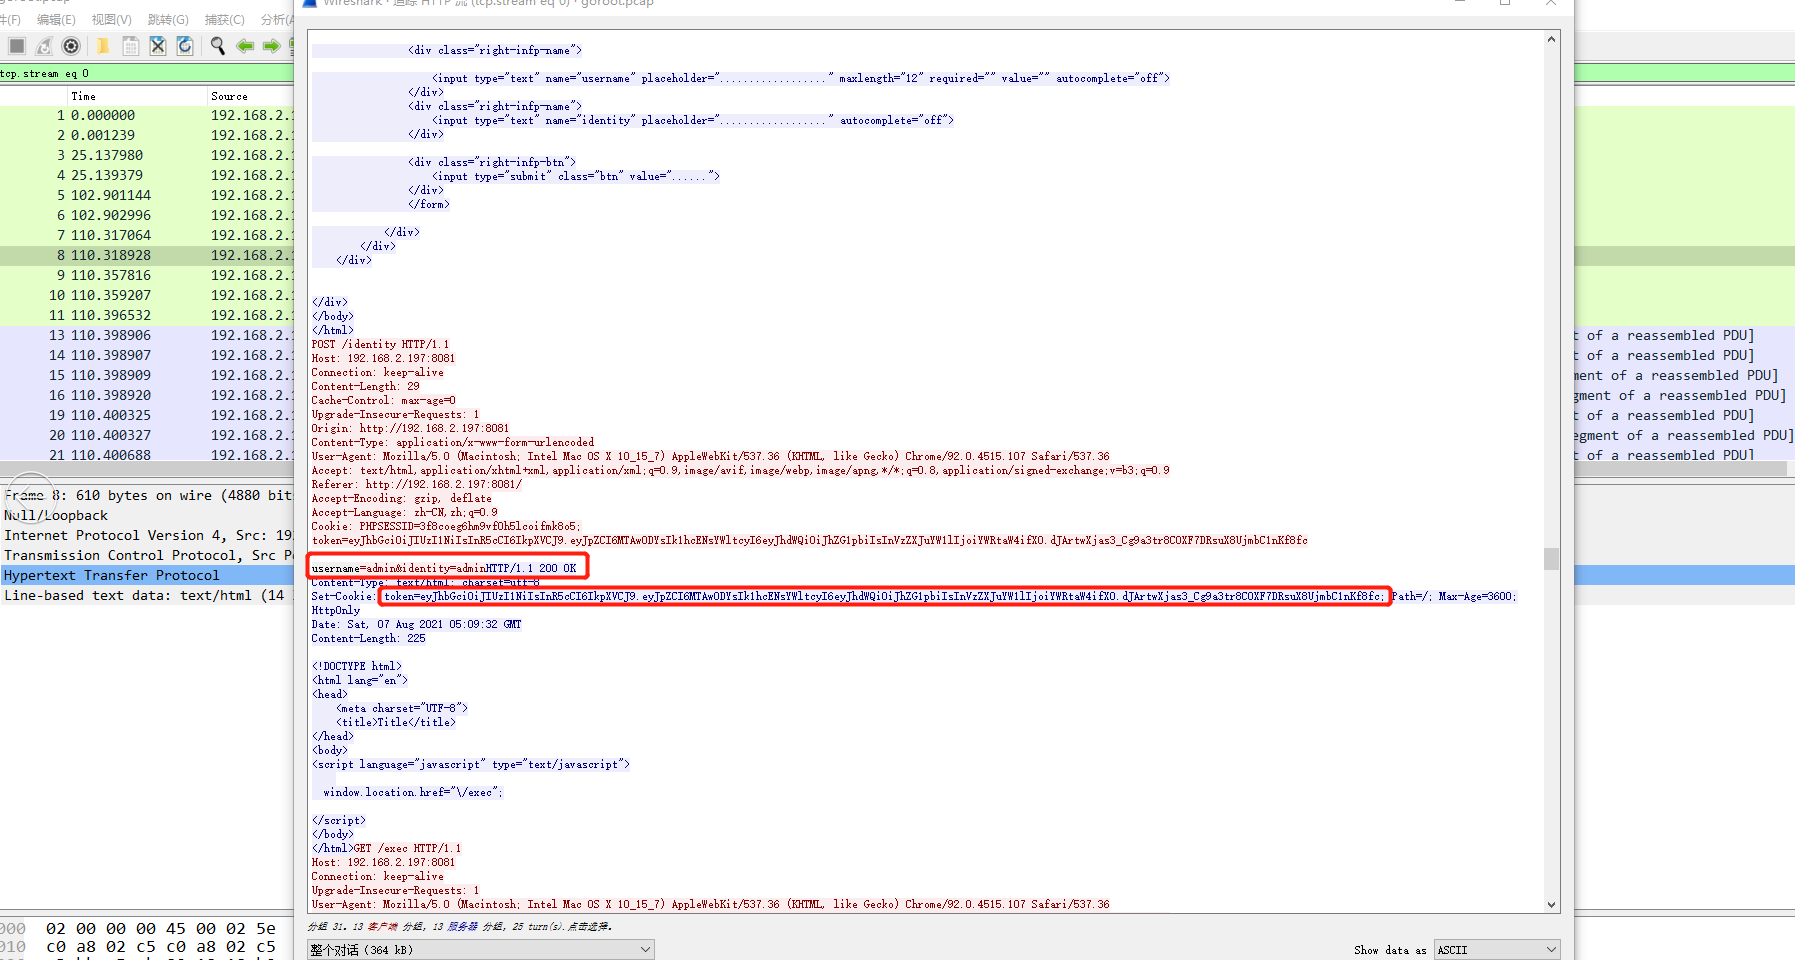
Task: Select the Null/Loopback detail row
Action: (147, 515)
